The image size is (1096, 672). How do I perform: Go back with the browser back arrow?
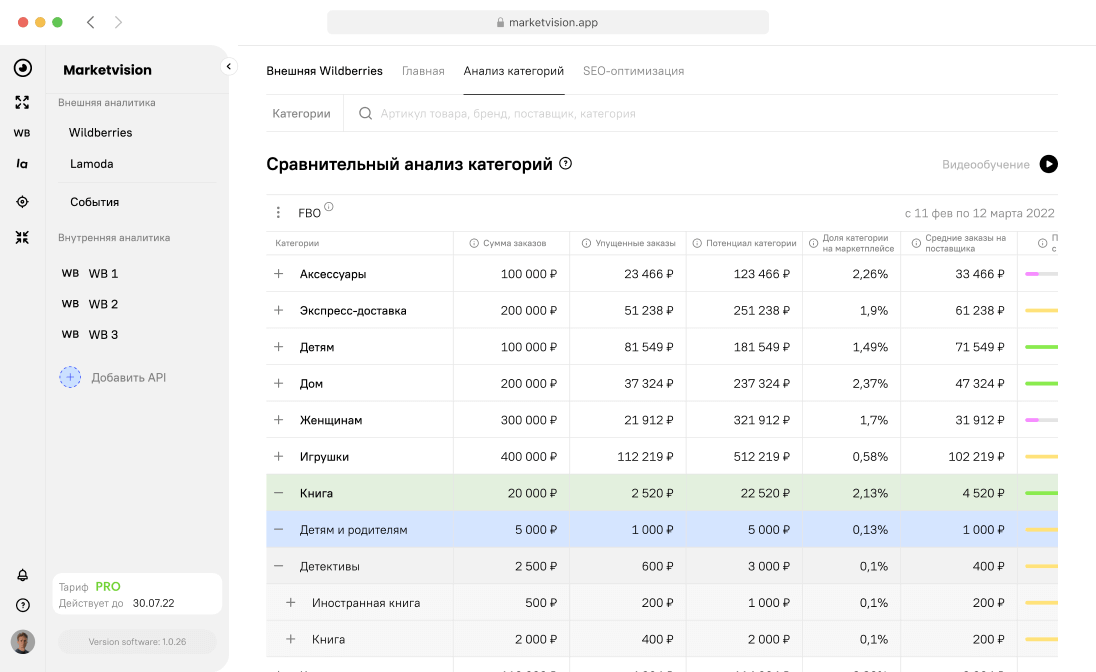pos(90,22)
